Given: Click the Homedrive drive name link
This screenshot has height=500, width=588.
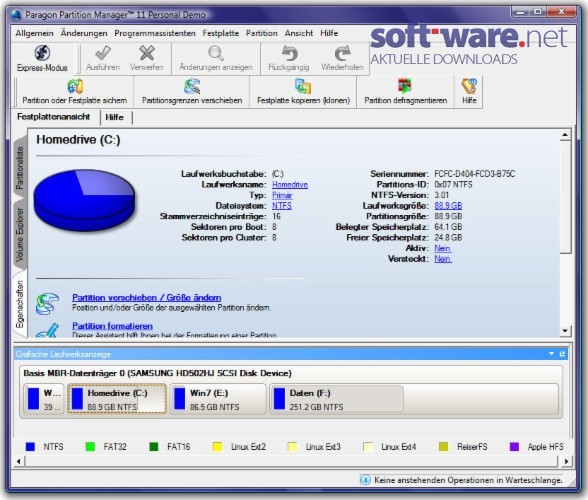Looking at the screenshot, I should coord(290,185).
